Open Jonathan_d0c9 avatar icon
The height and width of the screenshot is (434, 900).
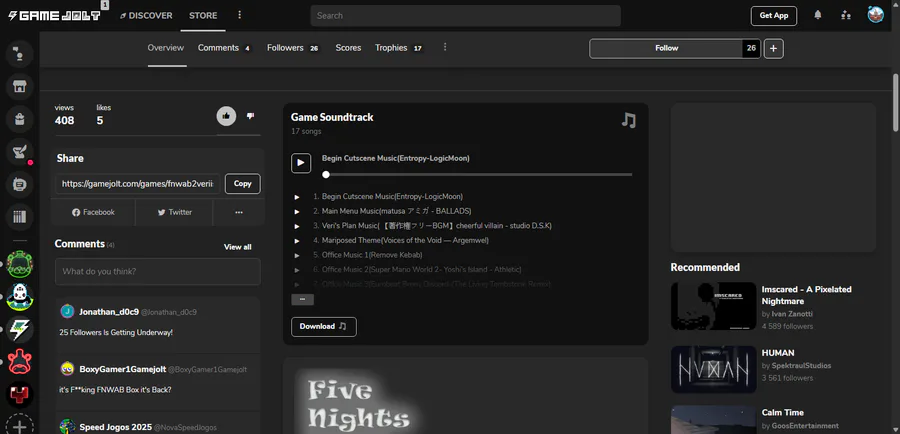pyautogui.click(x=67, y=311)
